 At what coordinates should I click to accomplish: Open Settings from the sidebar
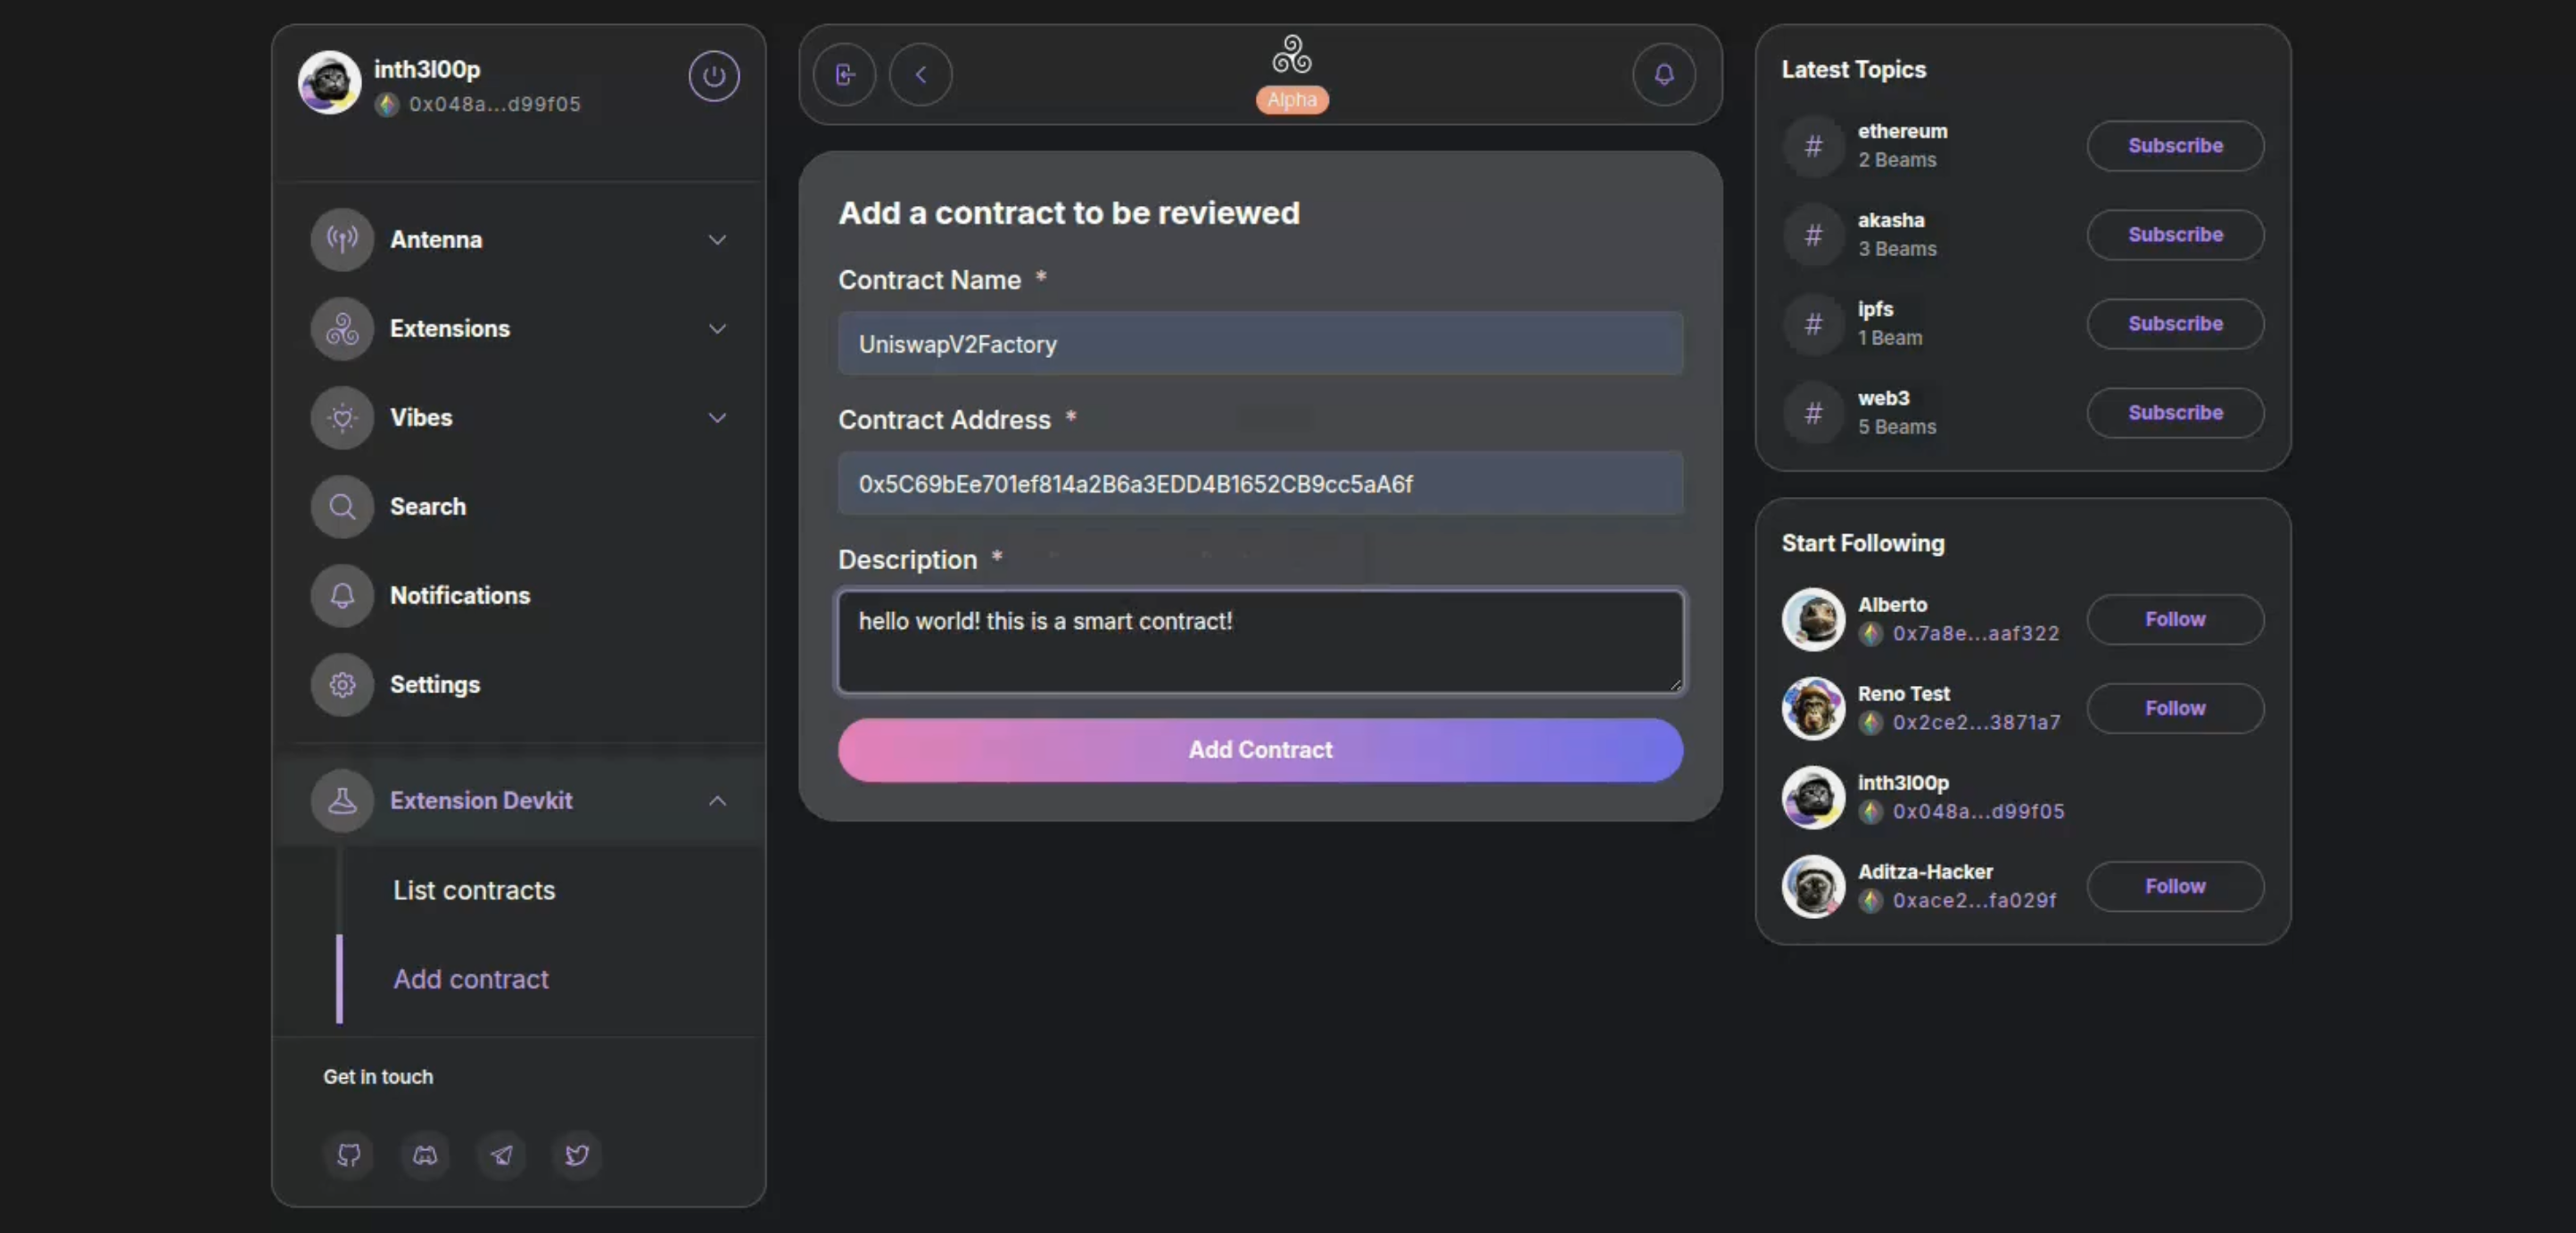pyautogui.click(x=434, y=685)
